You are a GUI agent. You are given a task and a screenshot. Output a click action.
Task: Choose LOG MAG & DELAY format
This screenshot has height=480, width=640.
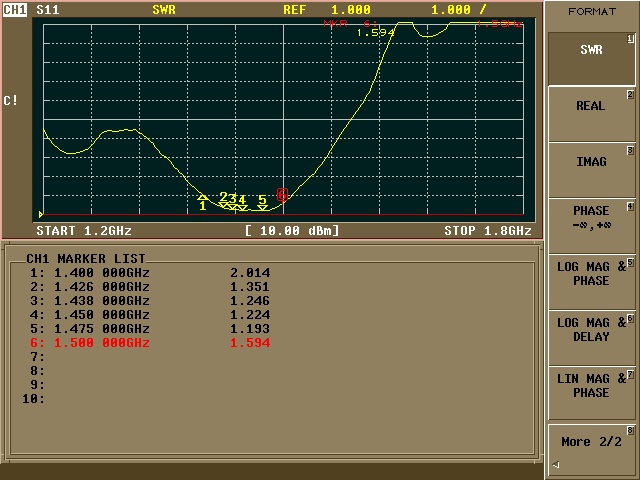click(591, 338)
